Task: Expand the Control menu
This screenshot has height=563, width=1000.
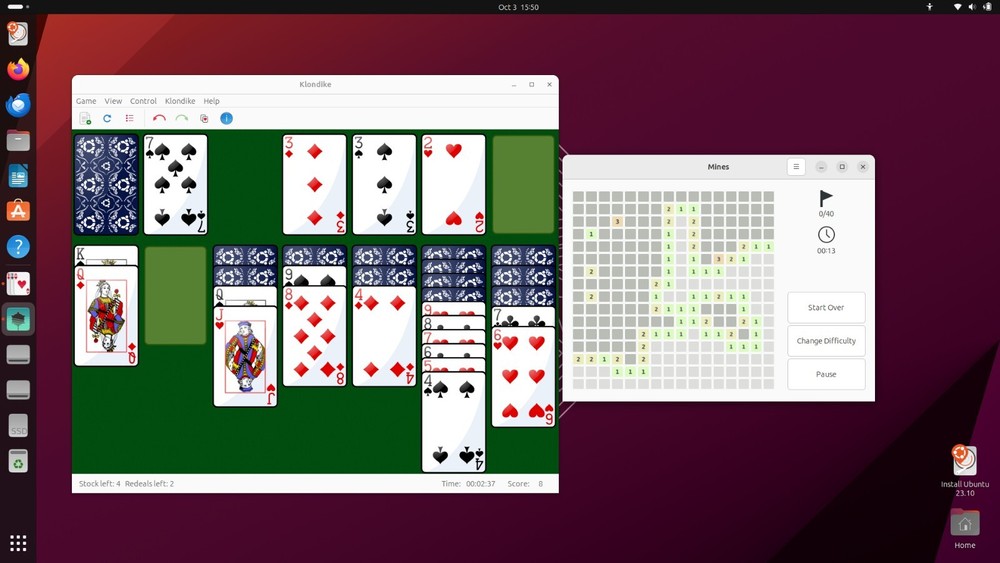Action: tap(143, 101)
